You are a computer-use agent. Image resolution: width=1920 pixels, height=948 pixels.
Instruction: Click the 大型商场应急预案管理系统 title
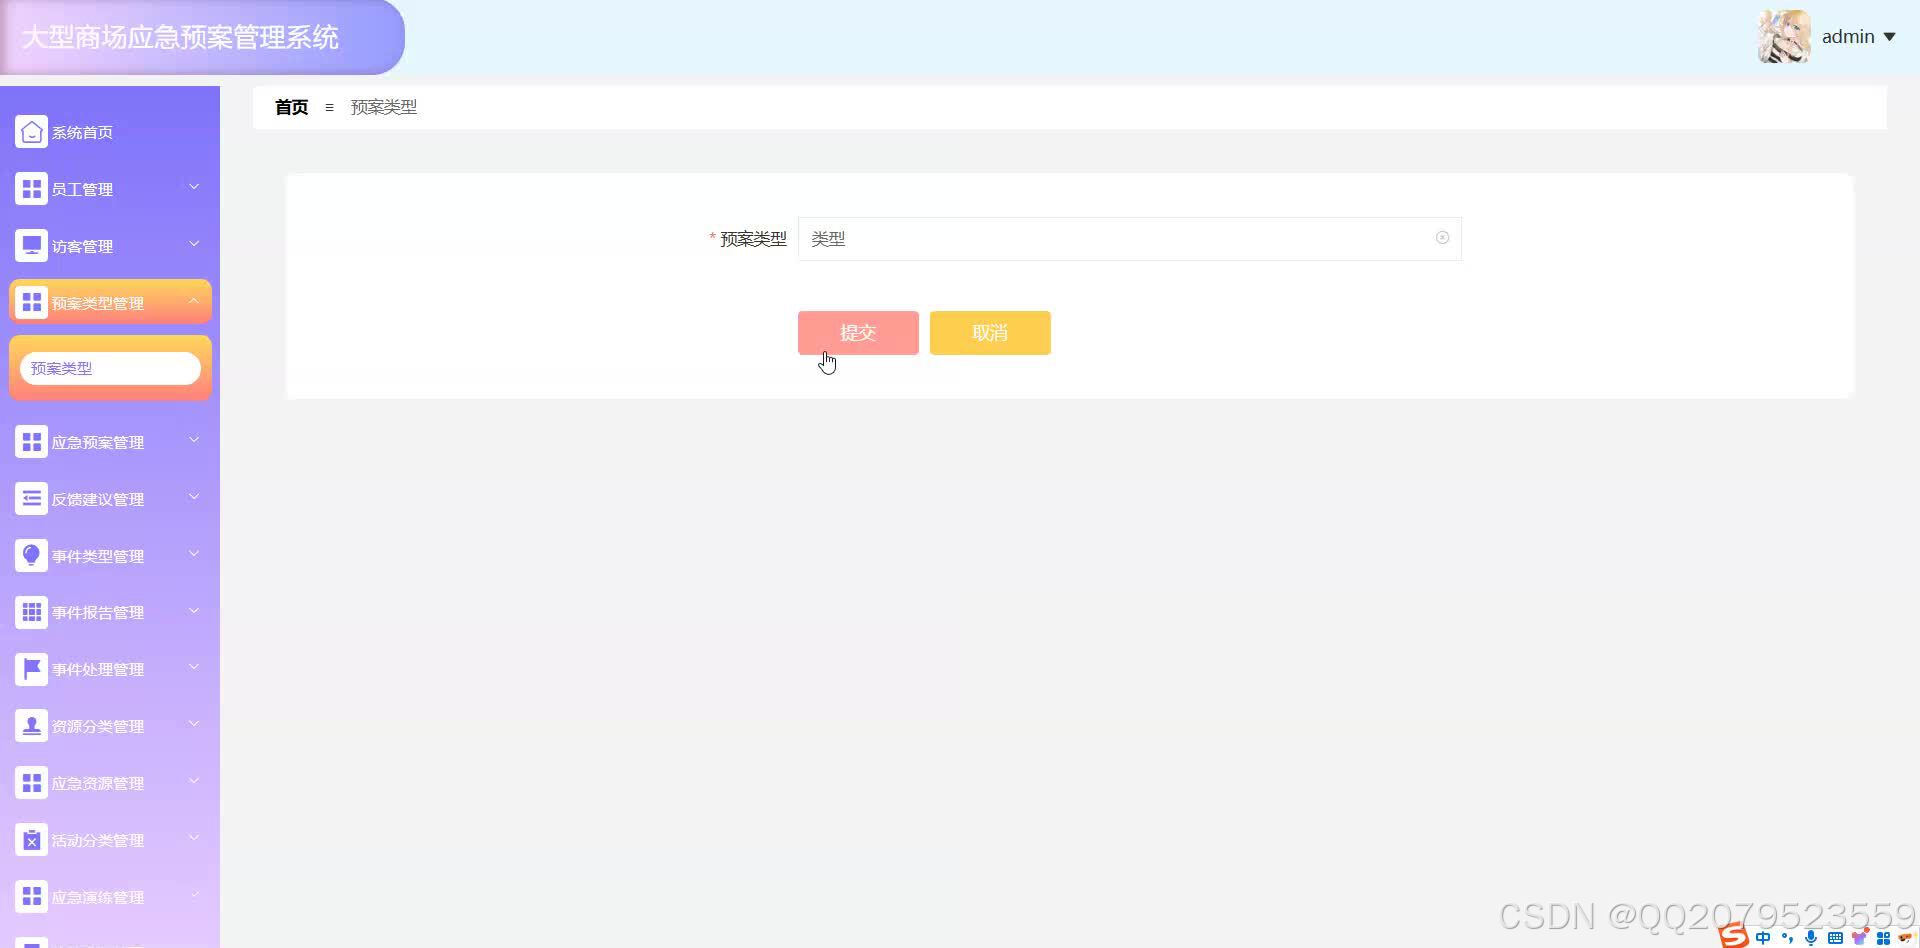pyautogui.click(x=180, y=37)
